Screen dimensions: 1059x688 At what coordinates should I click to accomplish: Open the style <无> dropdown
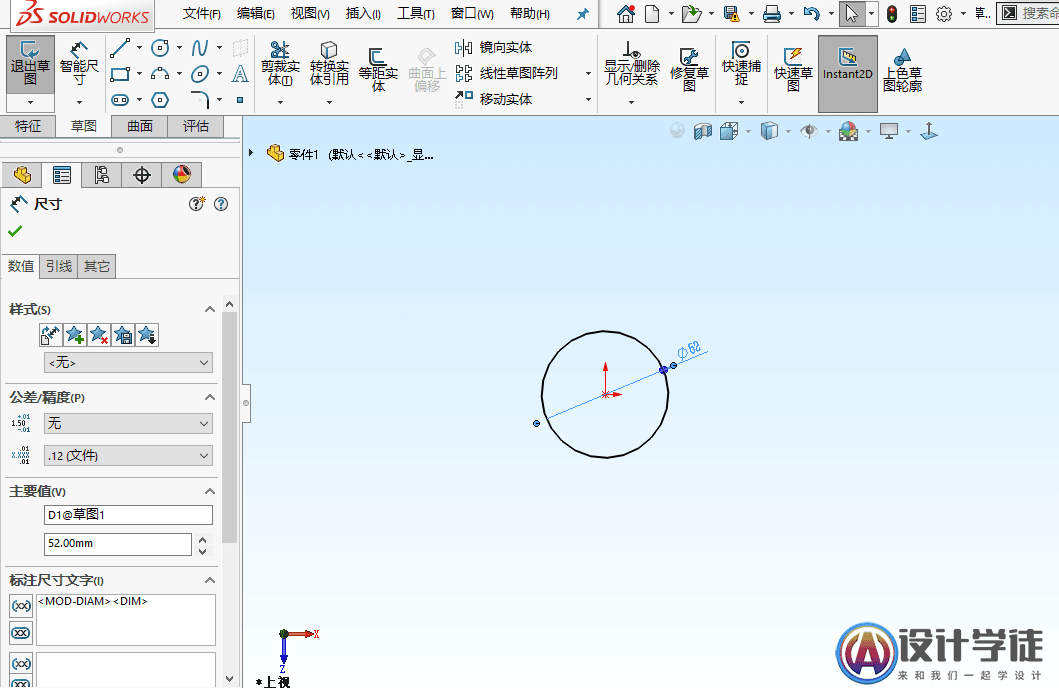pyautogui.click(x=128, y=363)
